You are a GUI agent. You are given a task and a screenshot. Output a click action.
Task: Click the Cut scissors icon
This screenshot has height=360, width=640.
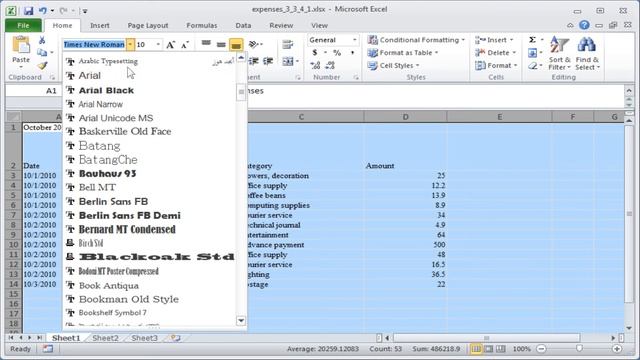(42, 40)
